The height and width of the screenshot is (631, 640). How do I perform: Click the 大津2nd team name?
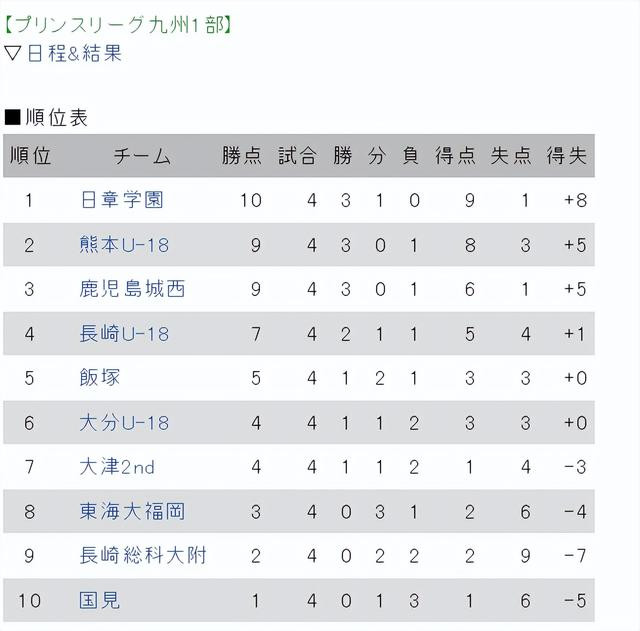(117, 467)
